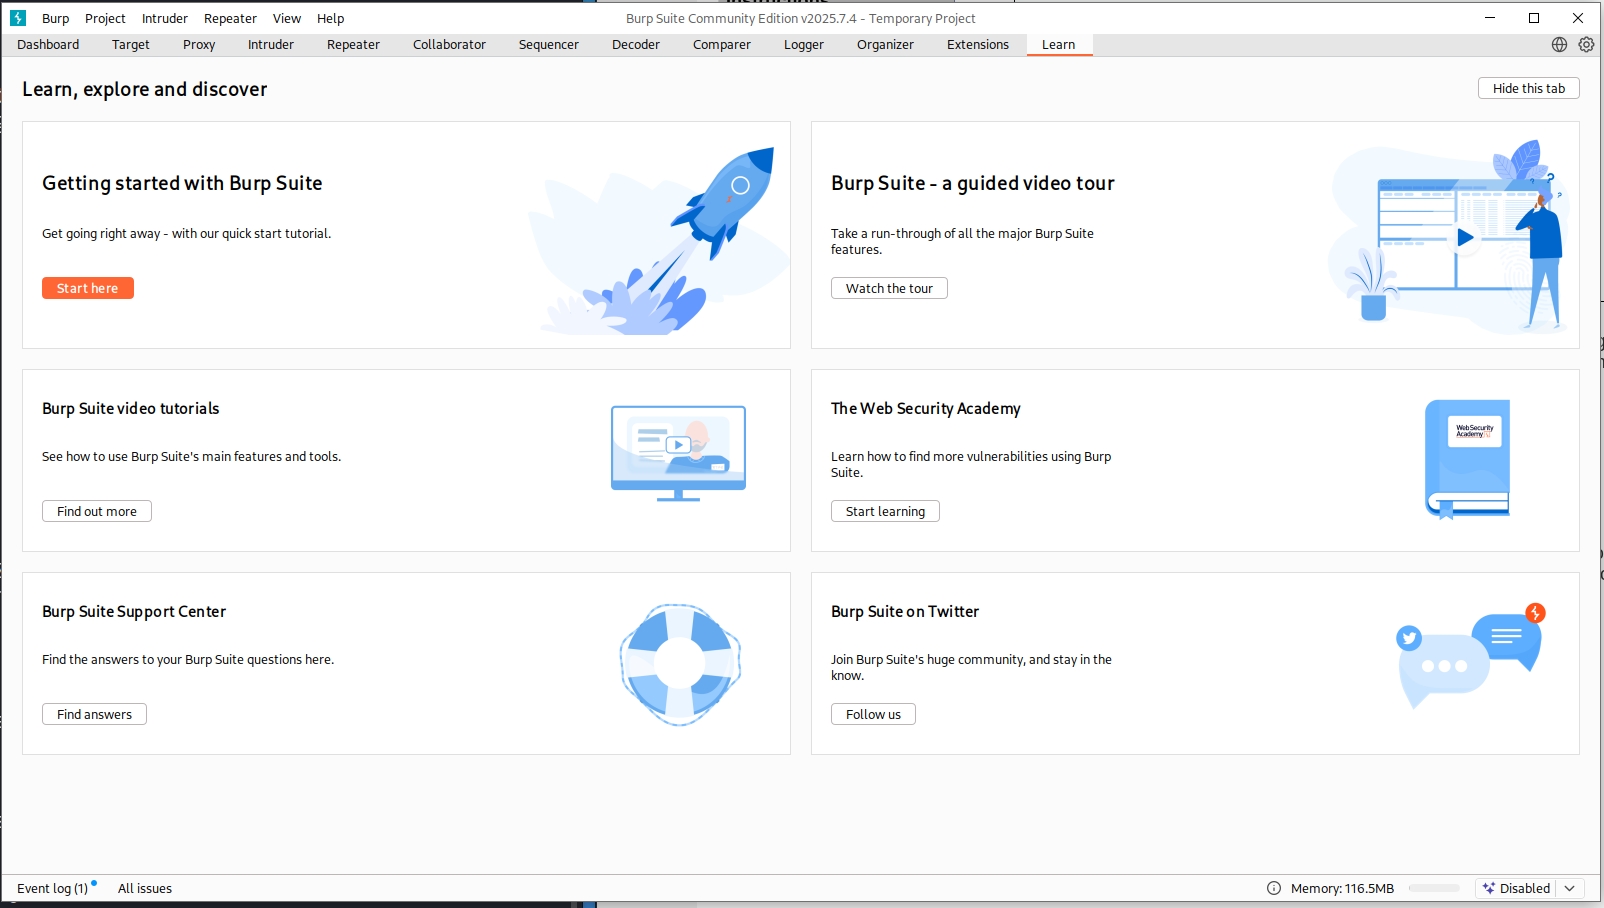Click the Web Security Academy book icon

tap(1467, 459)
